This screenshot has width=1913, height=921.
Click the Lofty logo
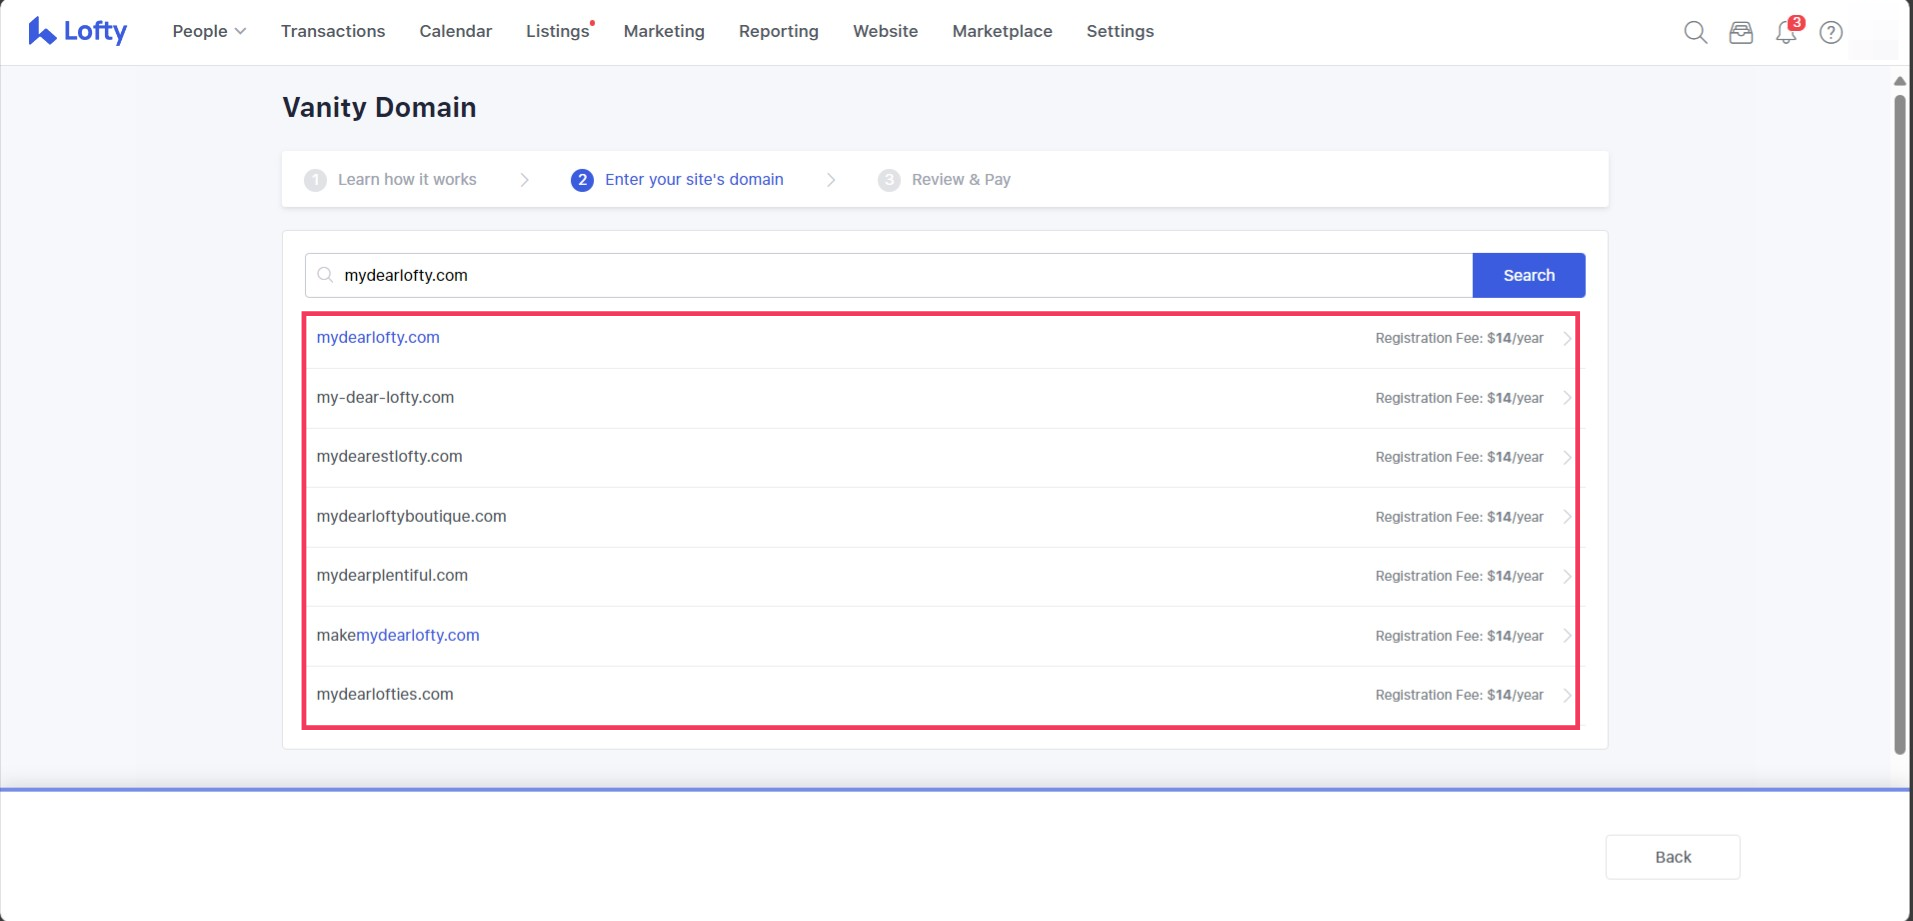pyautogui.click(x=77, y=31)
